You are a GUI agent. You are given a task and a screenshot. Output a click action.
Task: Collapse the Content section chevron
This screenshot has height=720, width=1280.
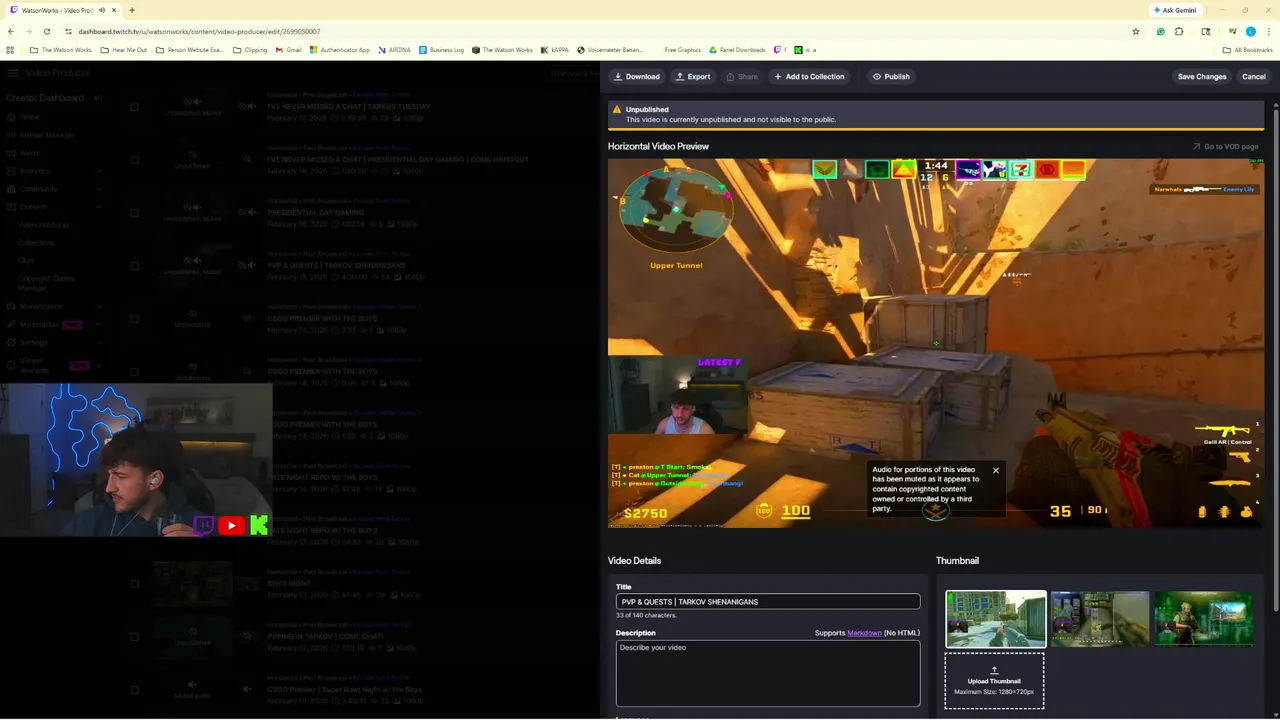[98, 207]
